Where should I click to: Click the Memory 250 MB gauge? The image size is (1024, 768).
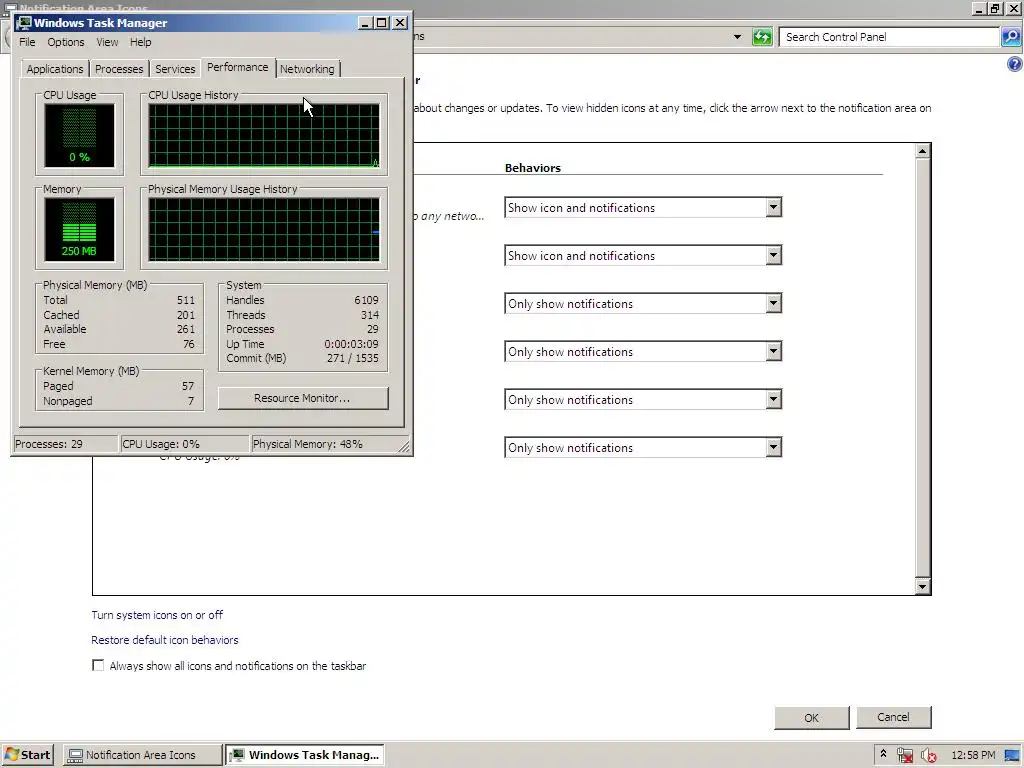[x=79, y=230]
